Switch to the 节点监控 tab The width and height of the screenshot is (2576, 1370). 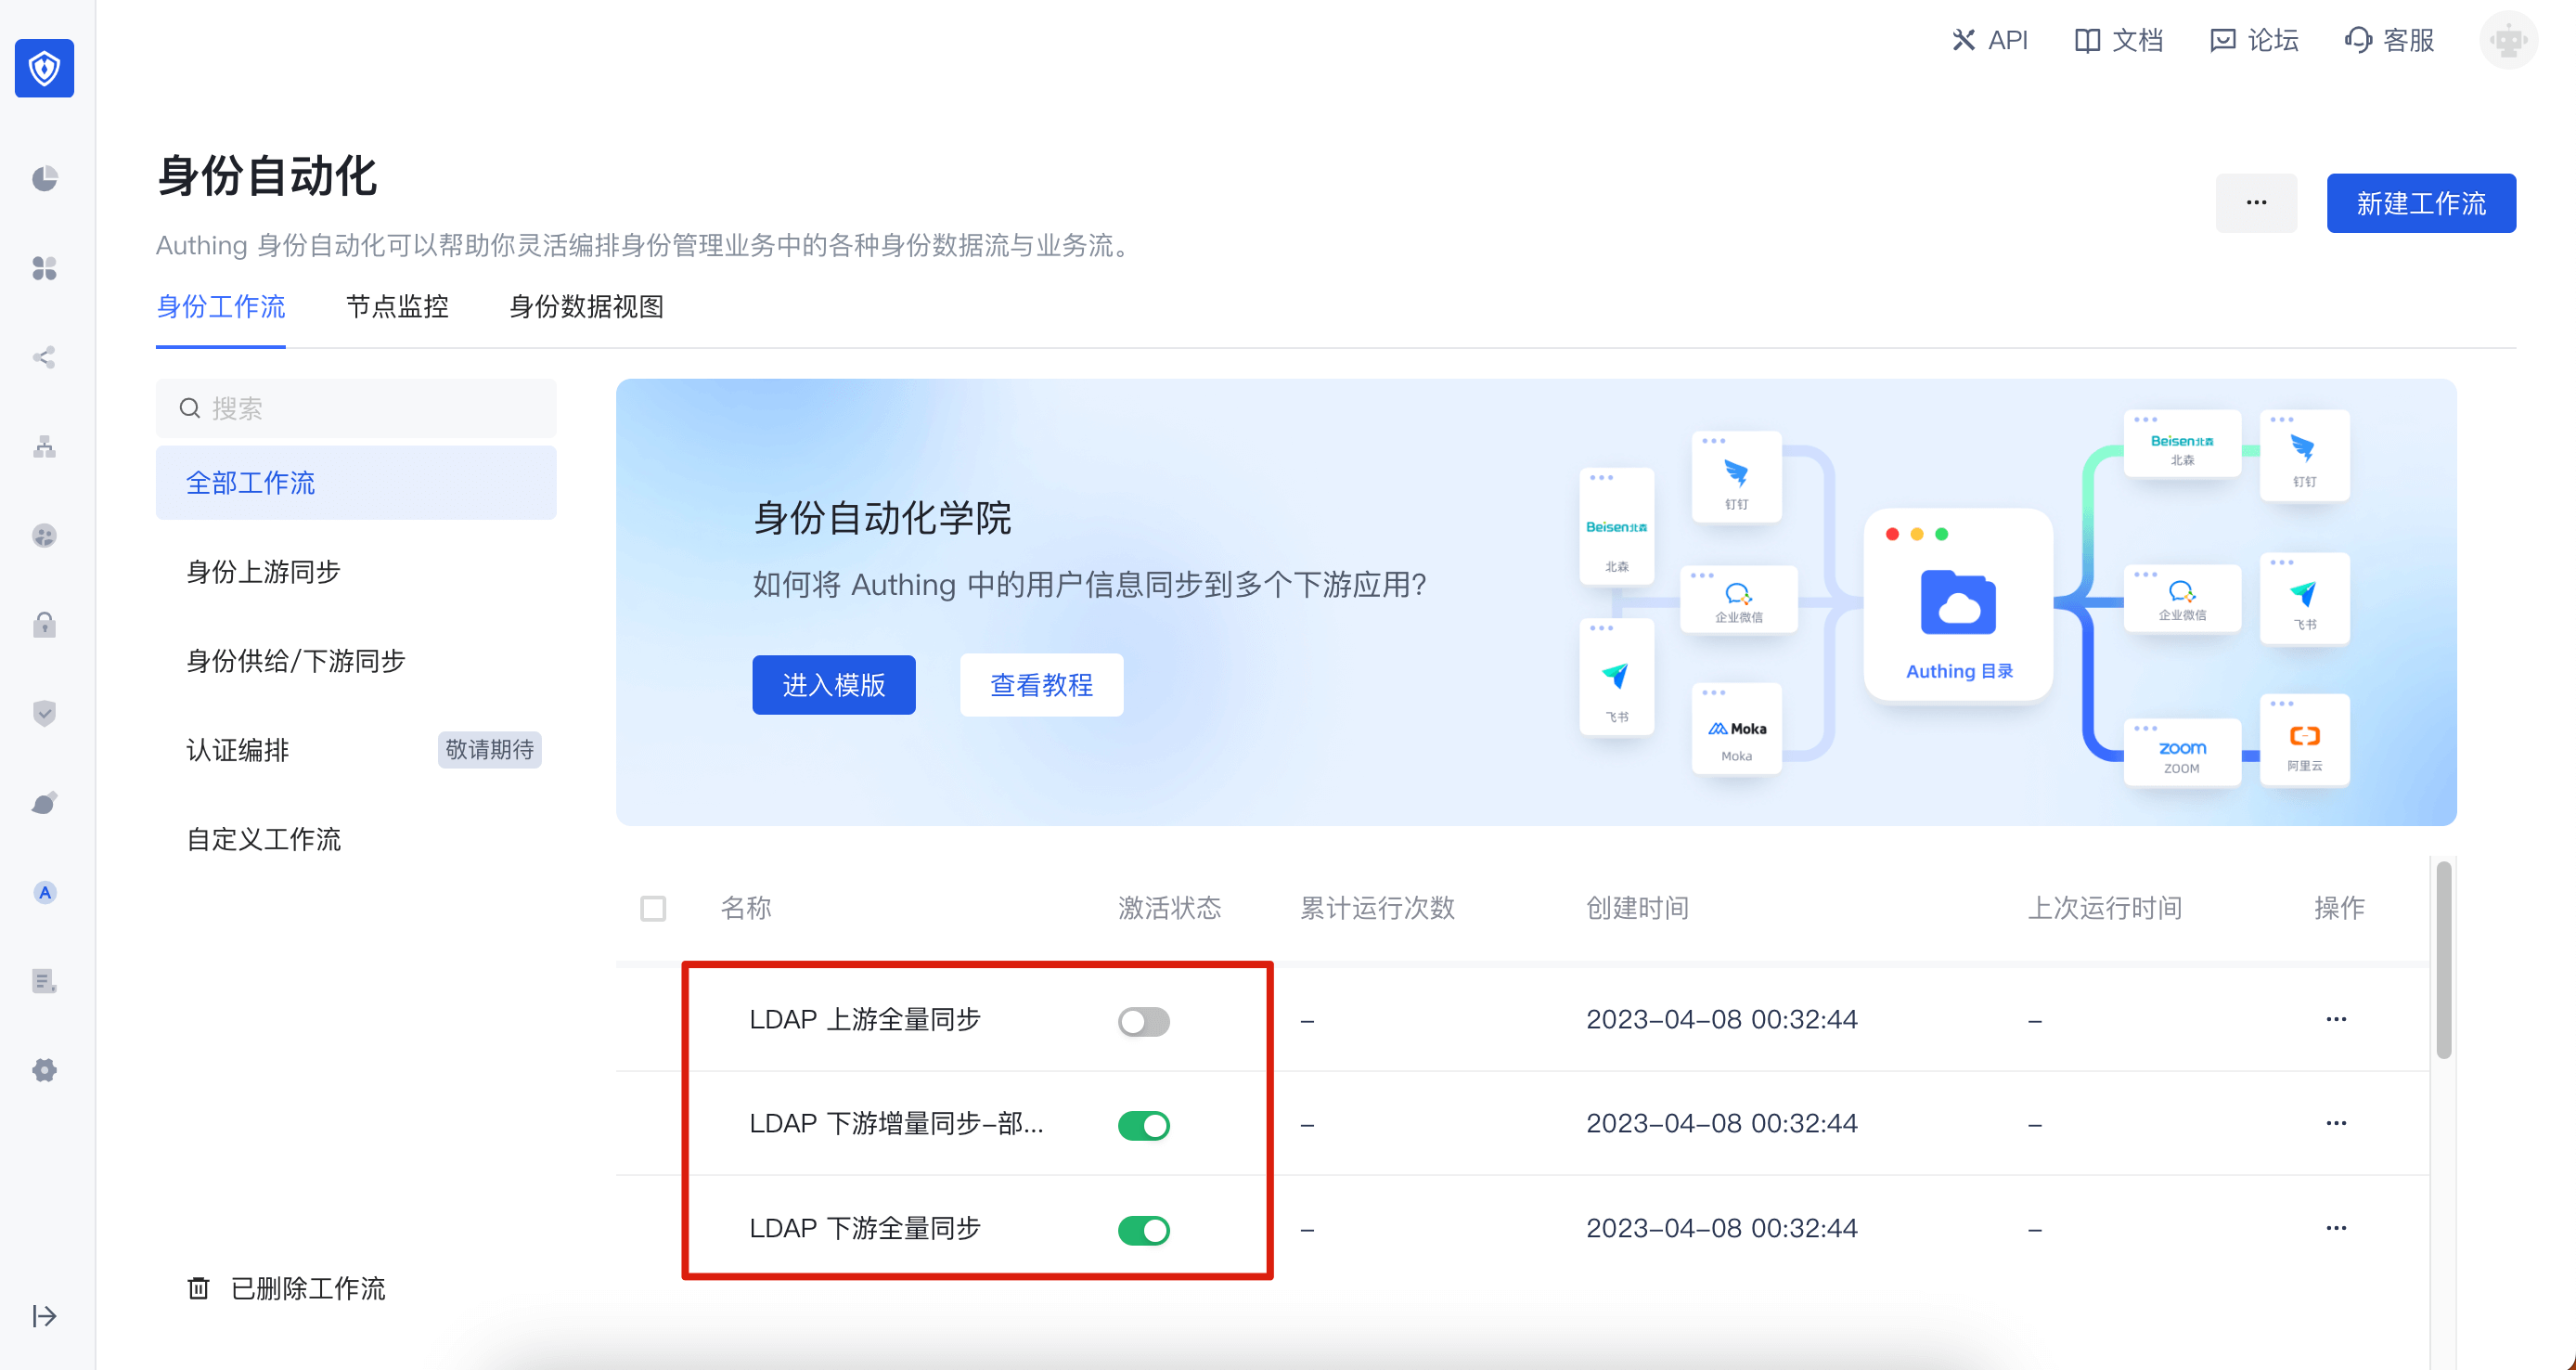pos(397,306)
